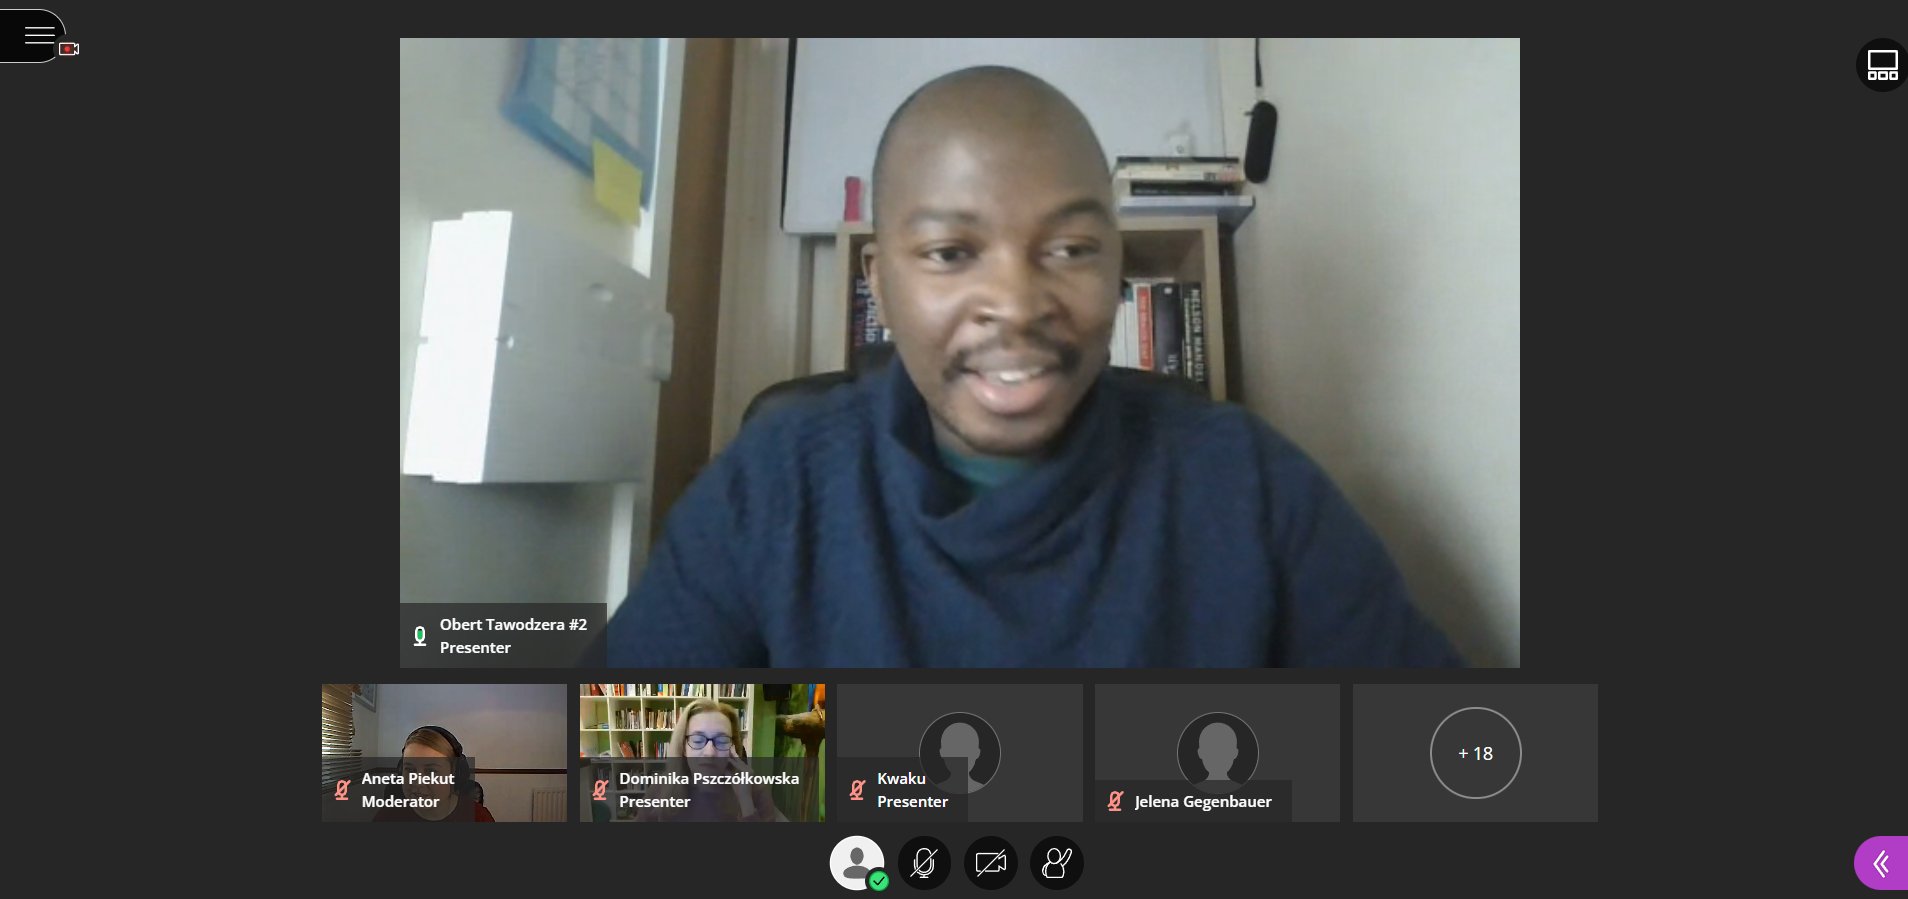Screen dimensions: 1908x899
Task: Open the Session menu hamburger button
Action: pyautogui.click(x=38, y=36)
